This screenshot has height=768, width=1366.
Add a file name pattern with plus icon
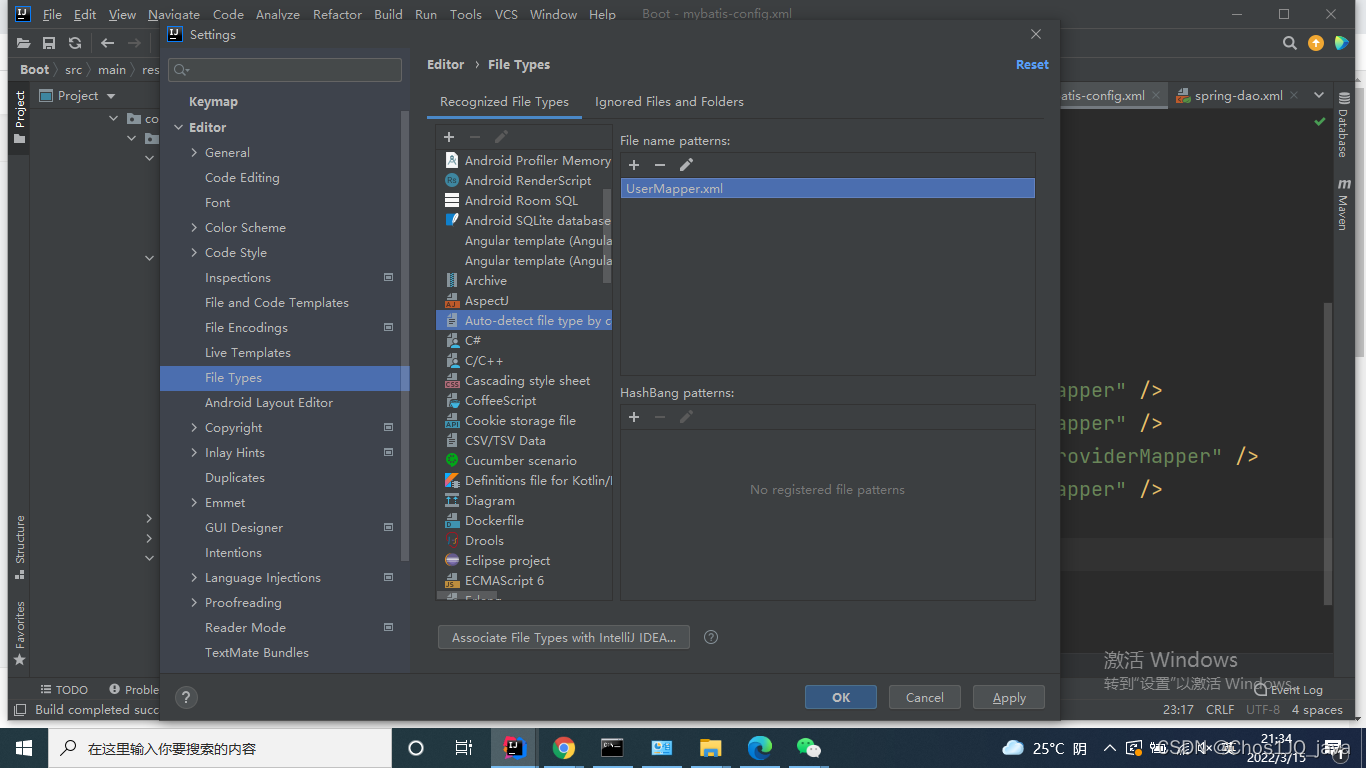[x=634, y=165]
